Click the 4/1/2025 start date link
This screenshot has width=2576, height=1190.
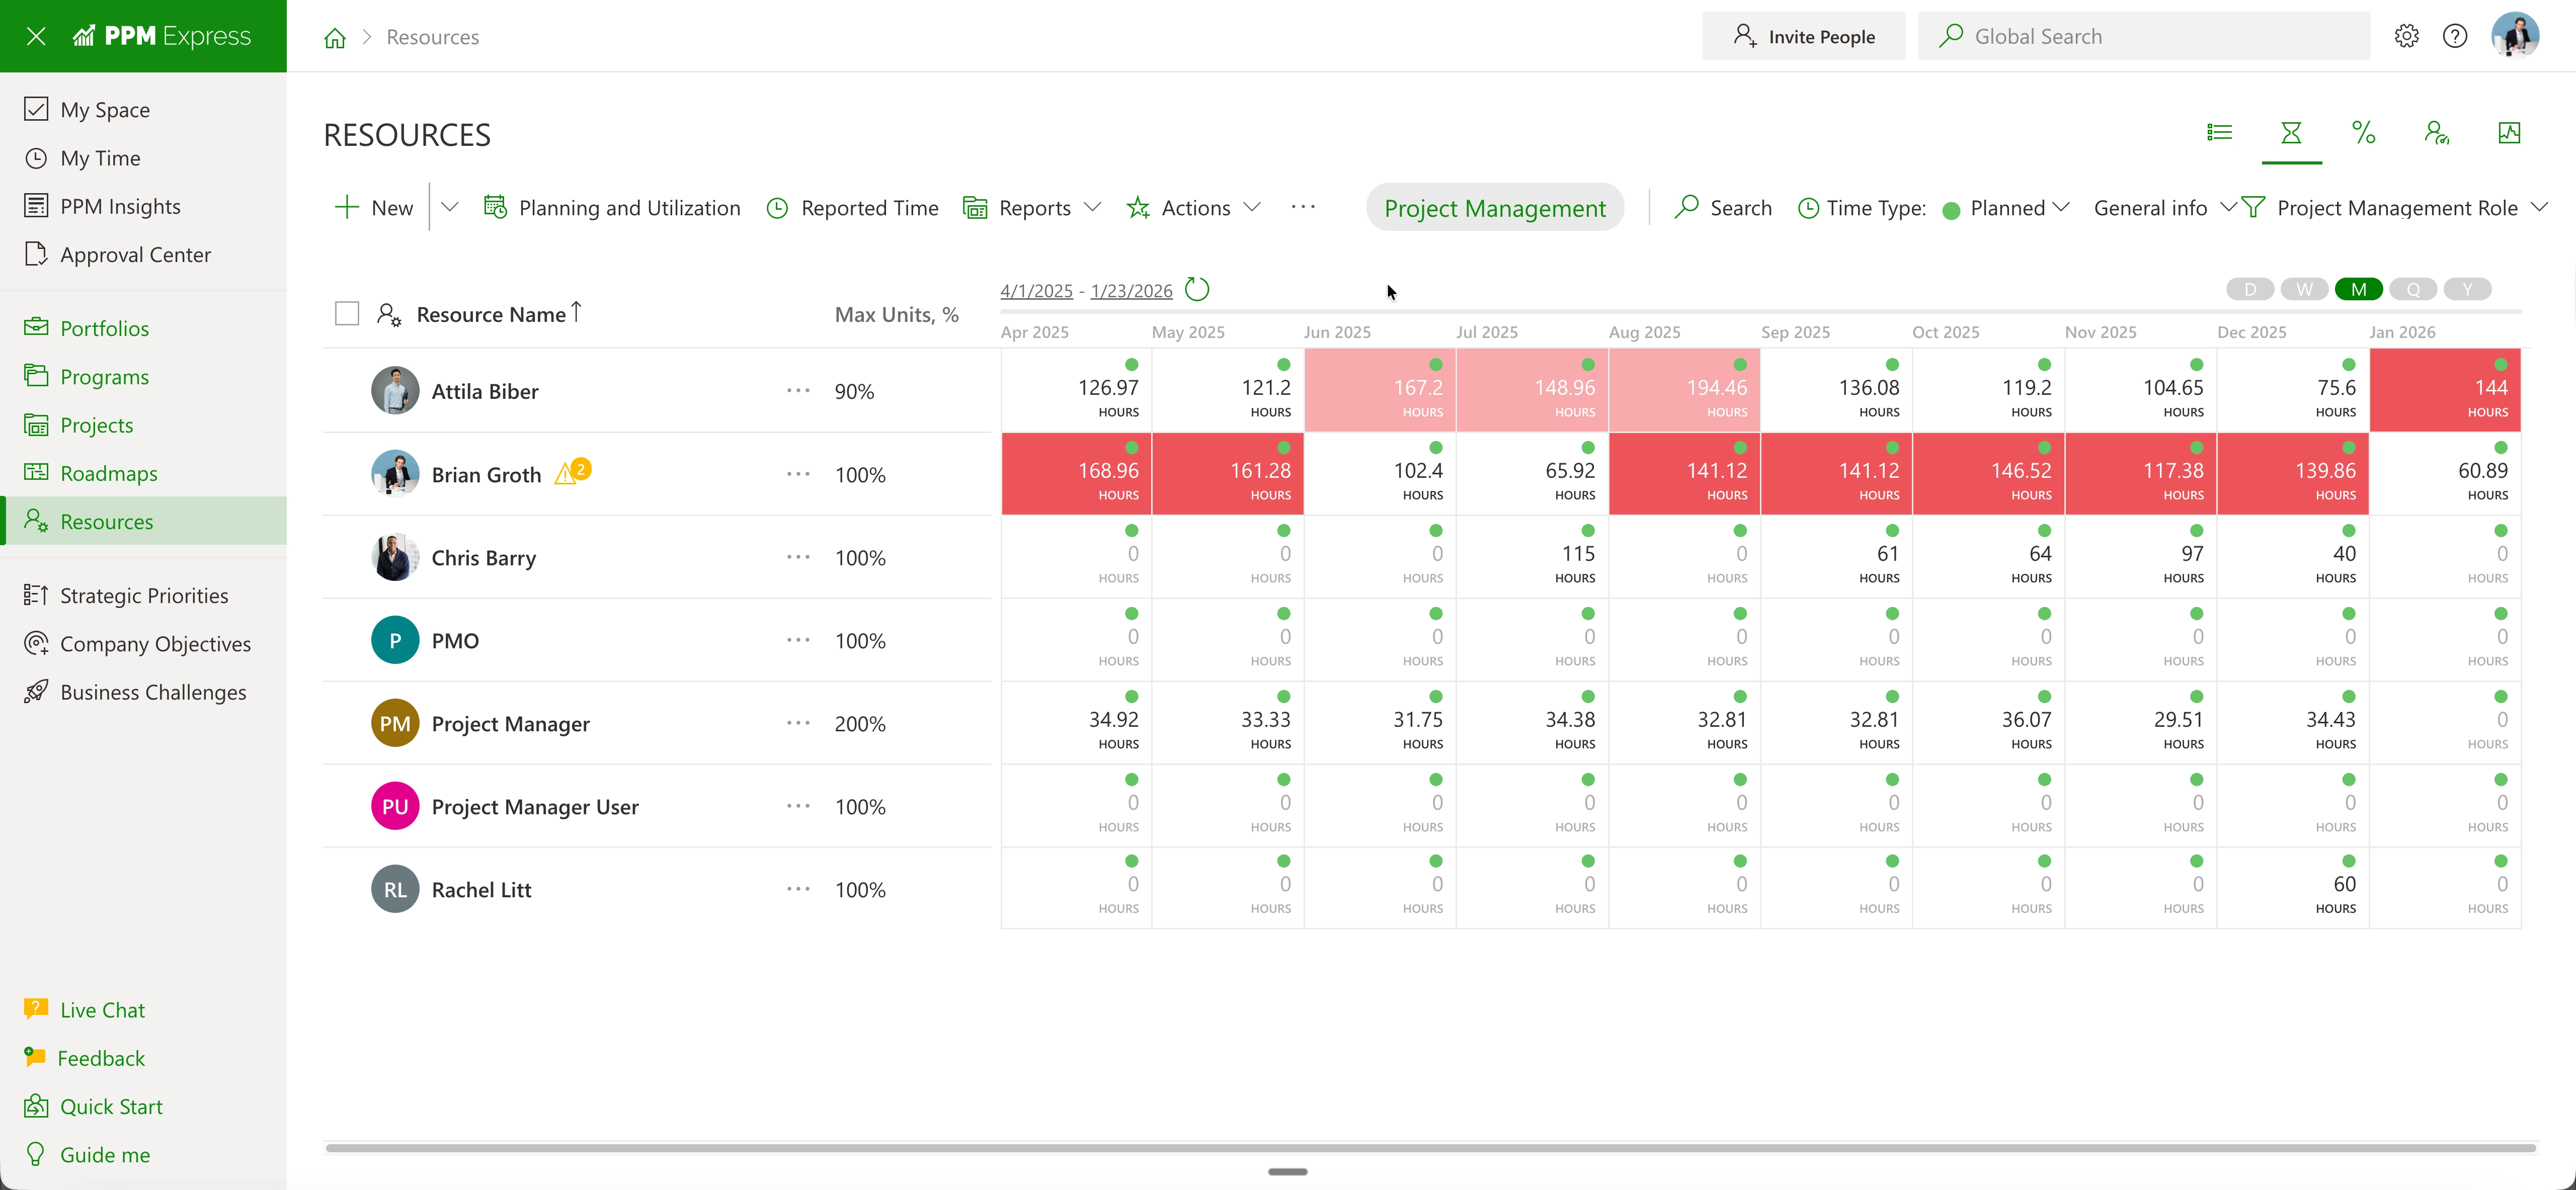pyautogui.click(x=1036, y=291)
